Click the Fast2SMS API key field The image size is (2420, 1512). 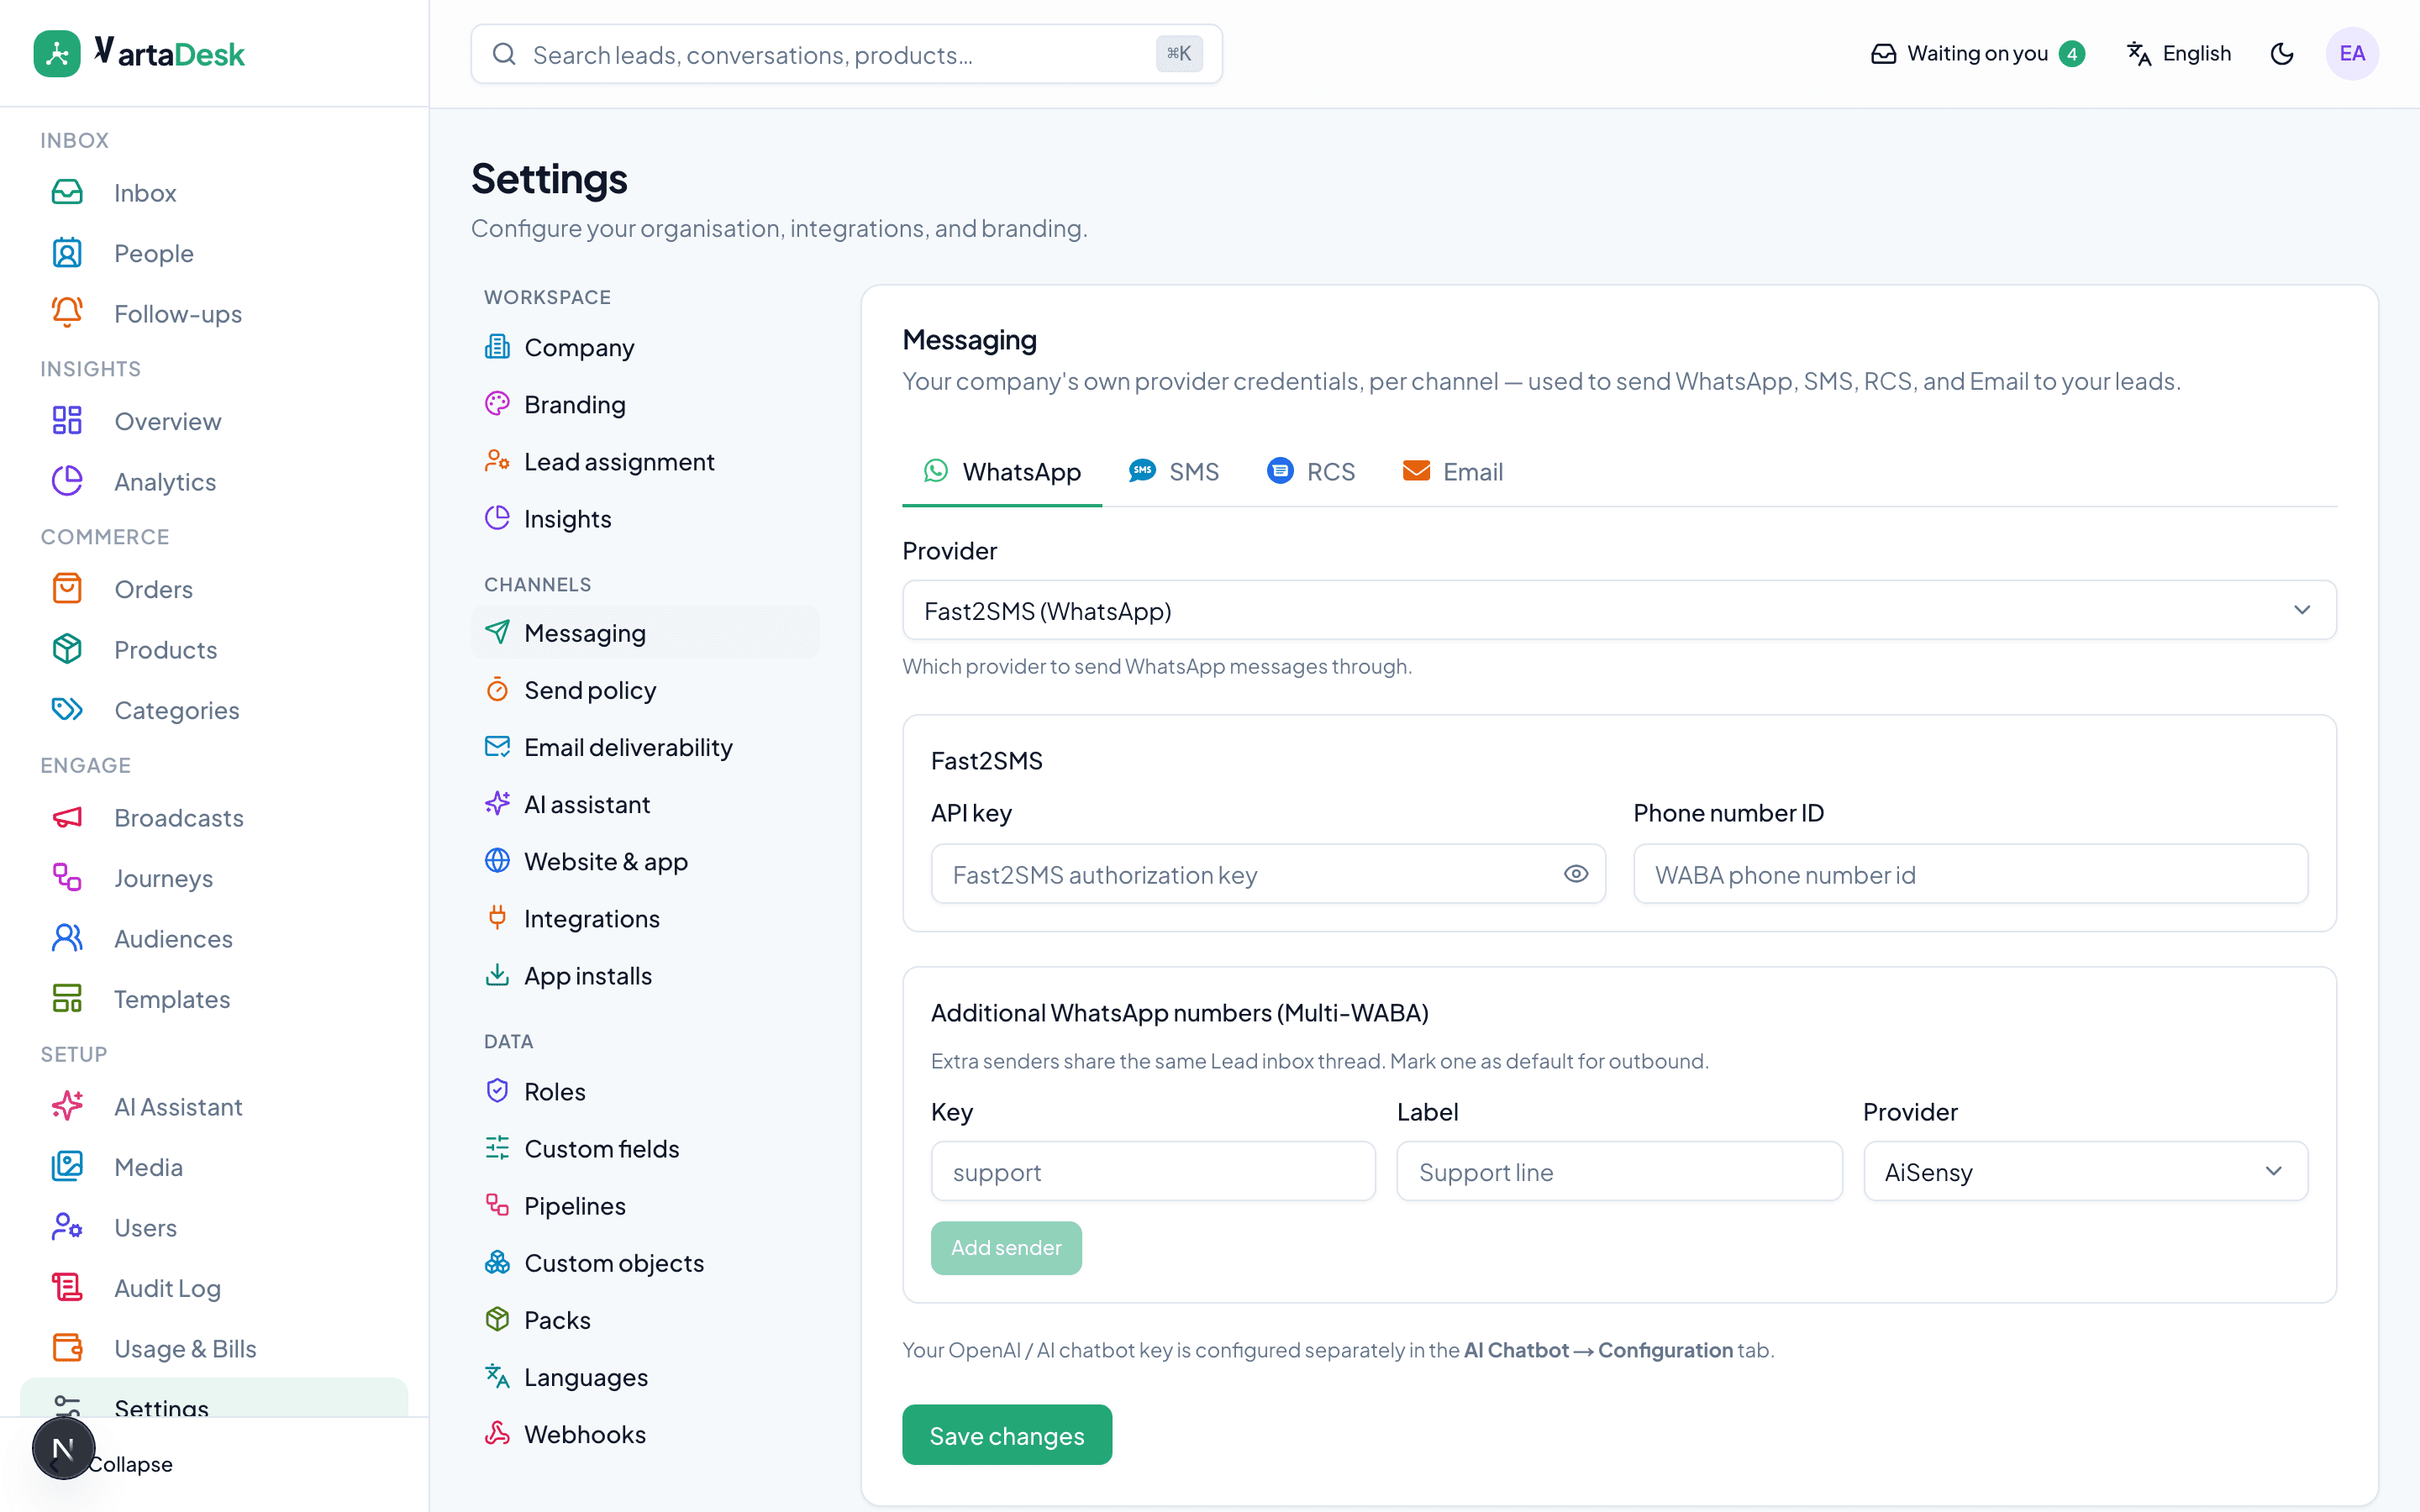[1268, 874]
